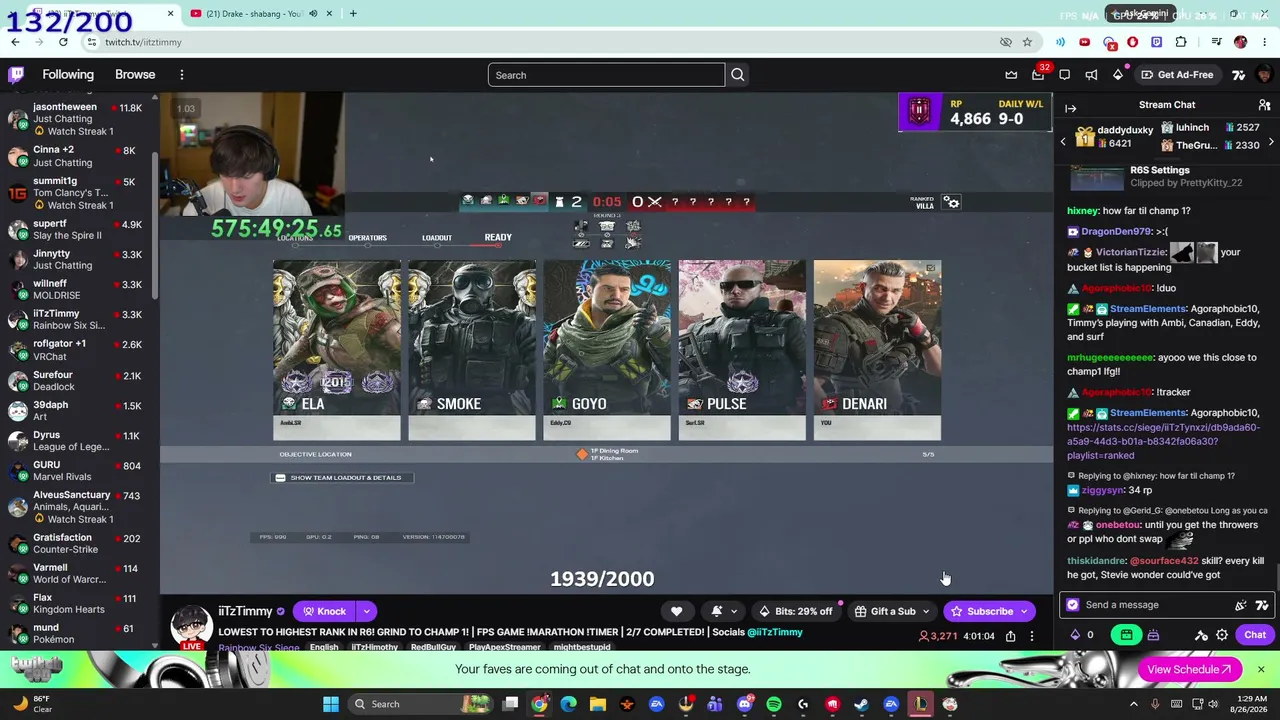Open jasontheween channel in sidebar
The height and width of the screenshot is (720, 1280).
[x=78, y=118]
